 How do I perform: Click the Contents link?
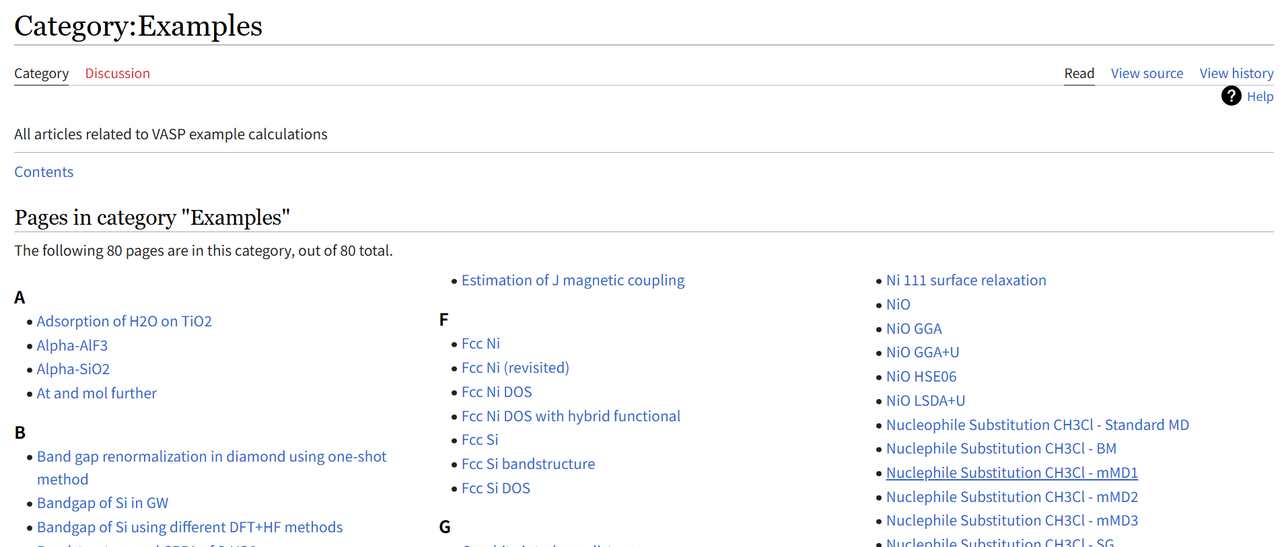44,171
